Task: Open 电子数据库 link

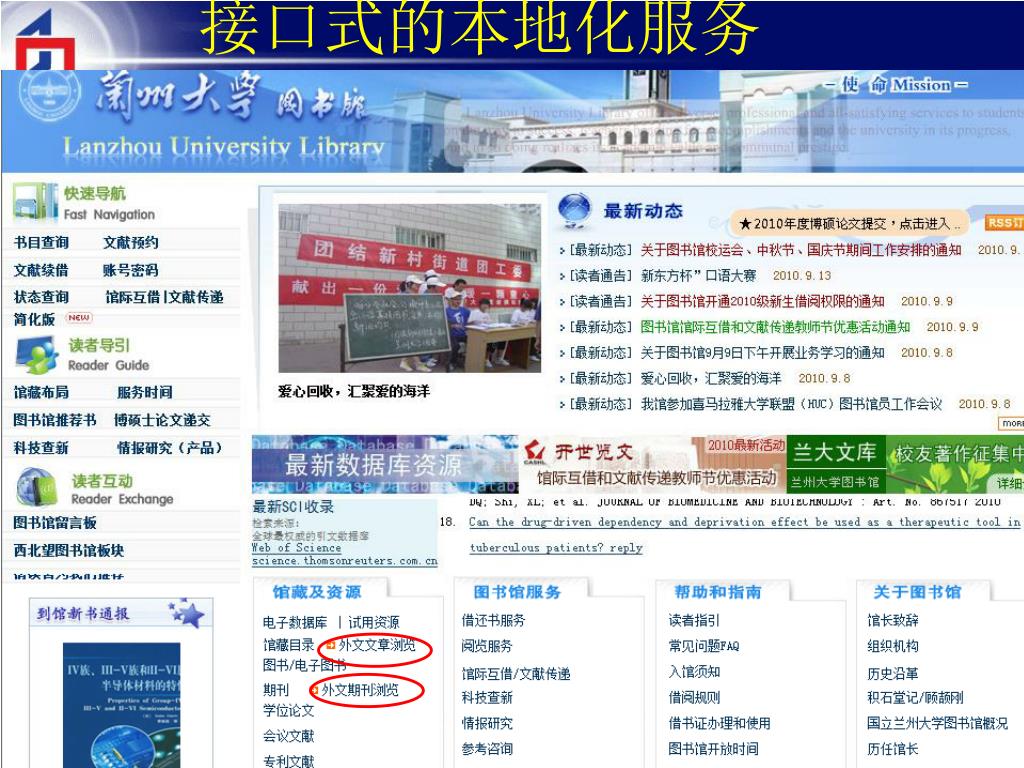Action: coord(295,622)
